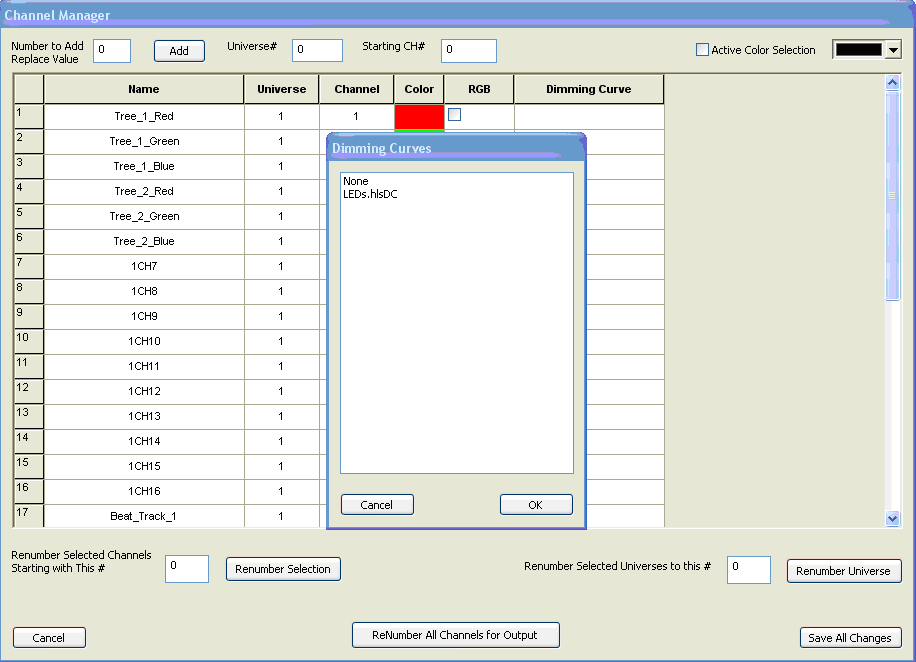Viewport: 916px width, 662px height.
Task: Click the Channel column header
Action: click(x=356, y=89)
